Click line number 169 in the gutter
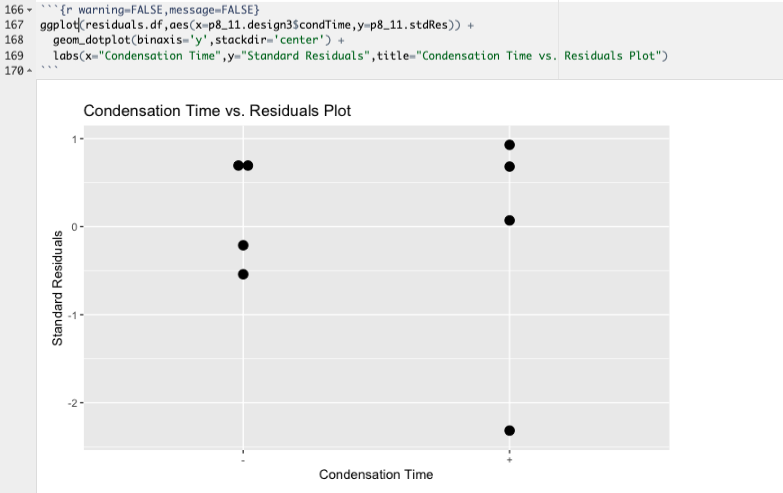Screen dimensions: 783x493 pos(13,55)
